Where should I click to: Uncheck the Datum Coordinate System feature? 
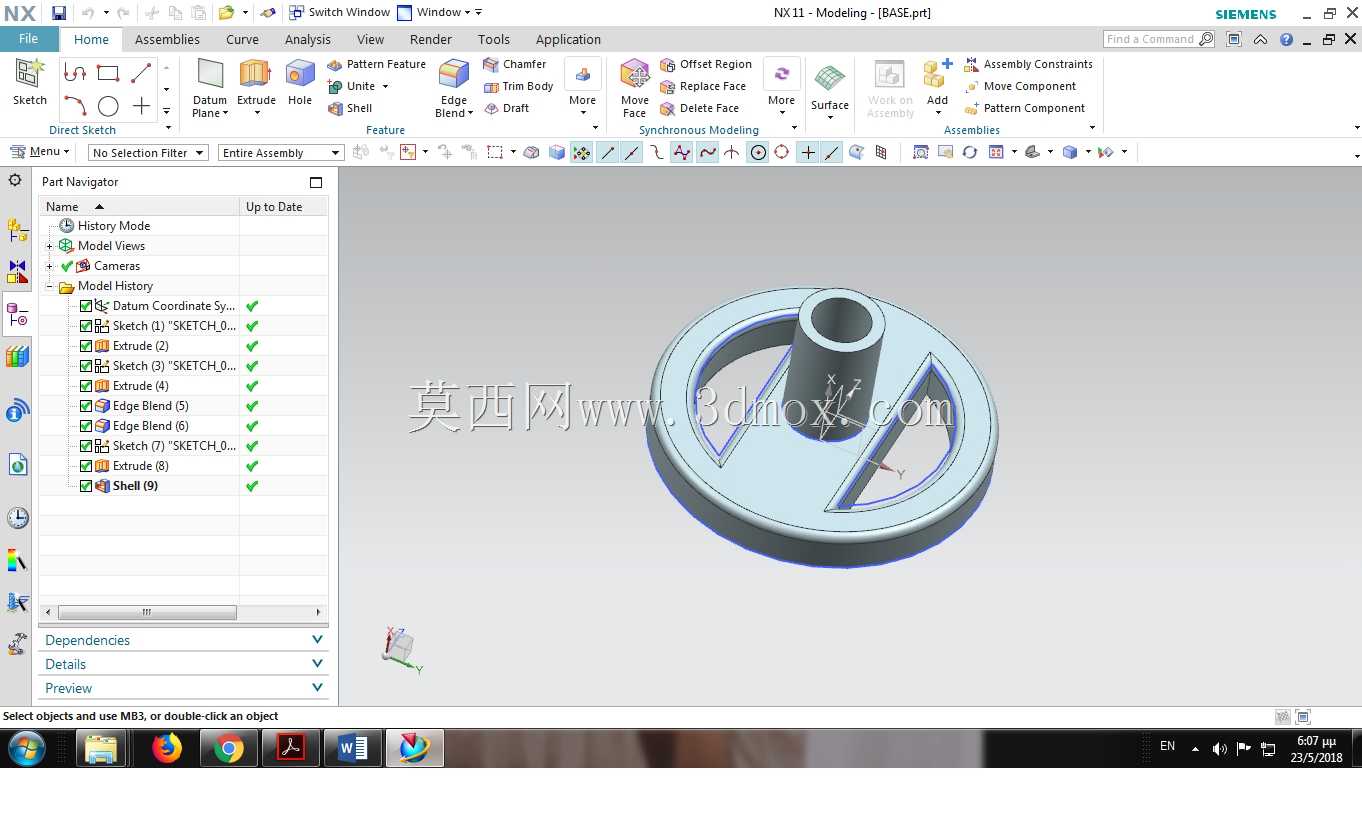pyautogui.click(x=86, y=306)
